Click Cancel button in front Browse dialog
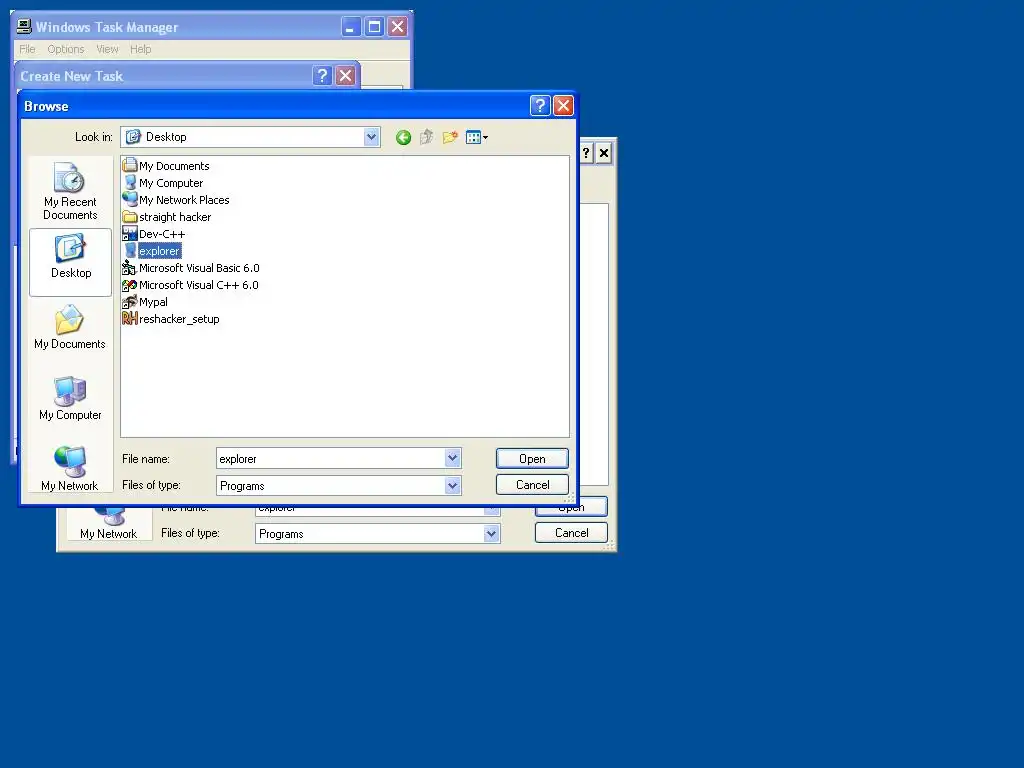1024x768 pixels. coord(532,485)
